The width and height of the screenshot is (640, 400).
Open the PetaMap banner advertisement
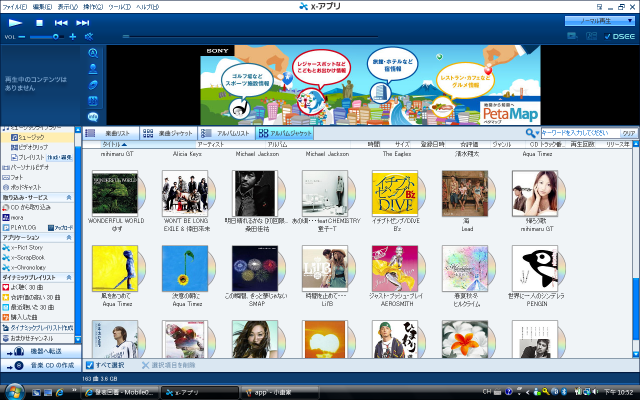tap(370, 85)
